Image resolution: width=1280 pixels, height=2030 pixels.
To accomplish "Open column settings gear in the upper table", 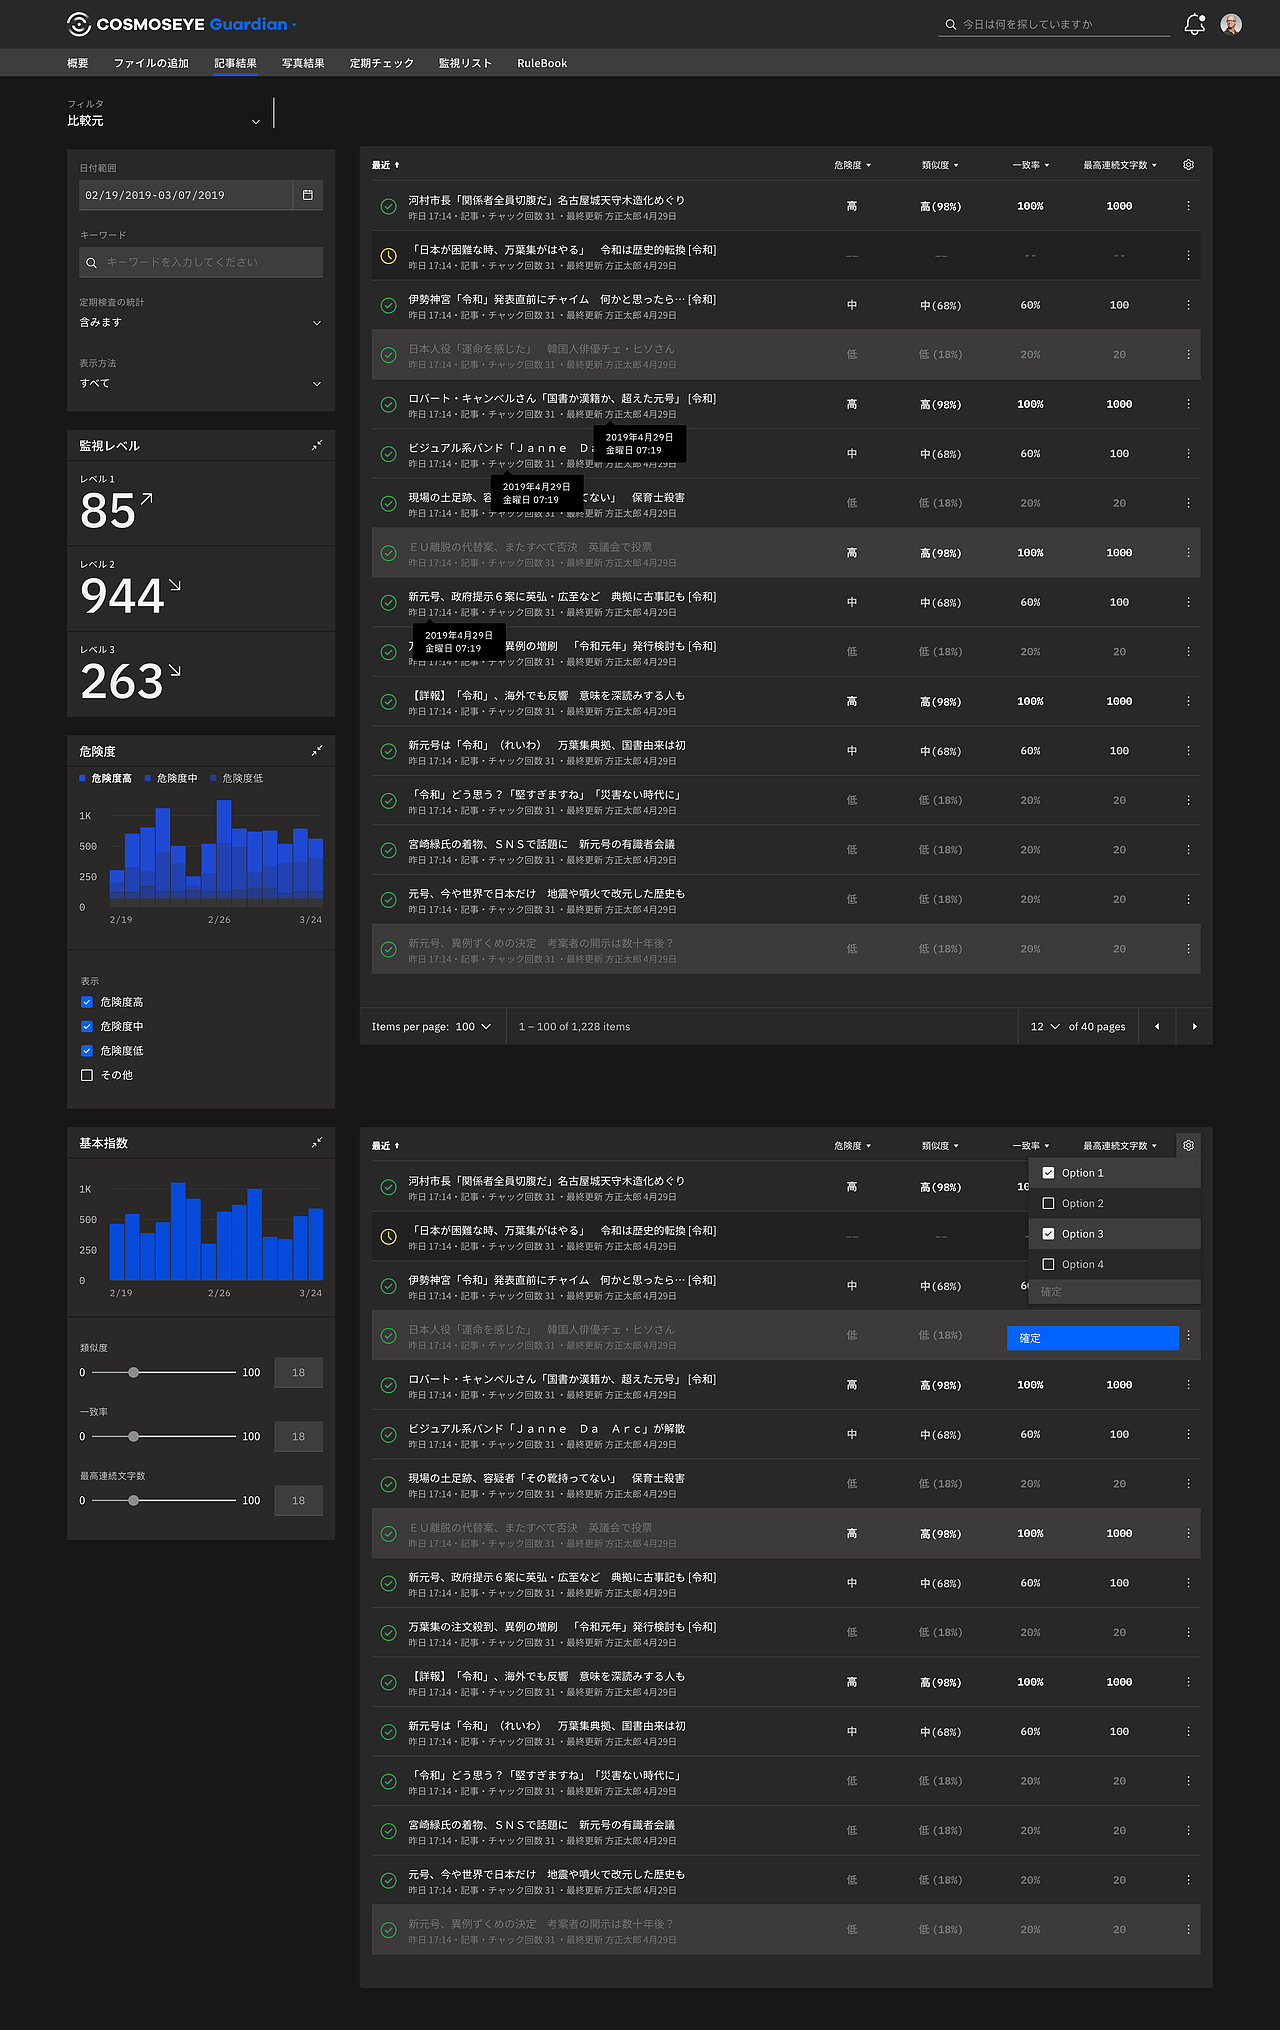I will coord(1188,165).
